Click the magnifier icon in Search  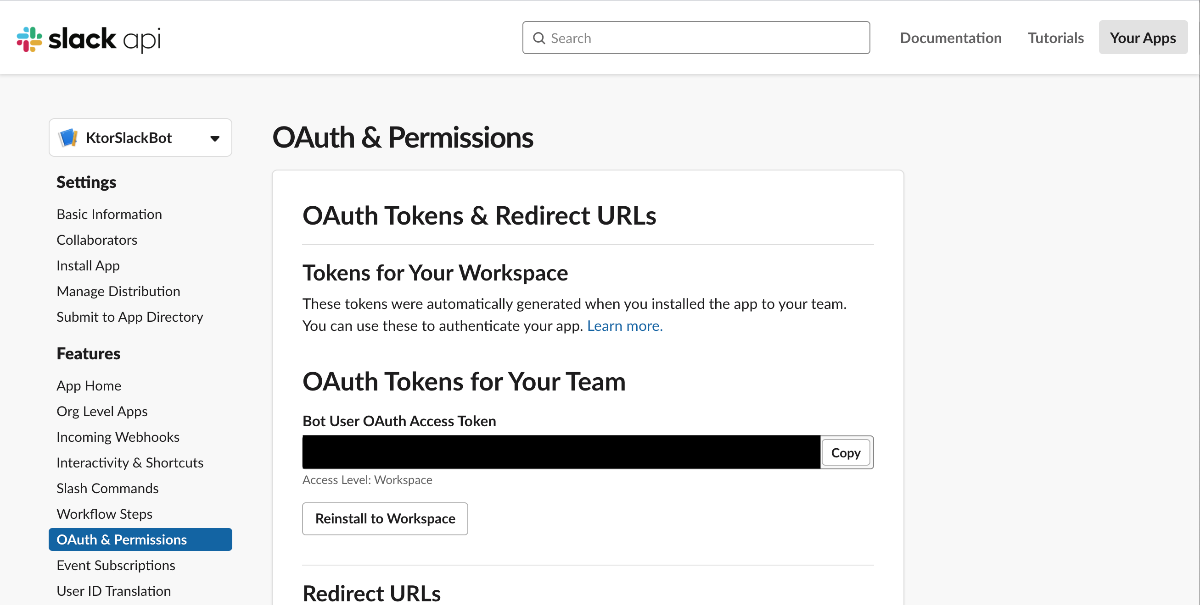tap(539, 38)
